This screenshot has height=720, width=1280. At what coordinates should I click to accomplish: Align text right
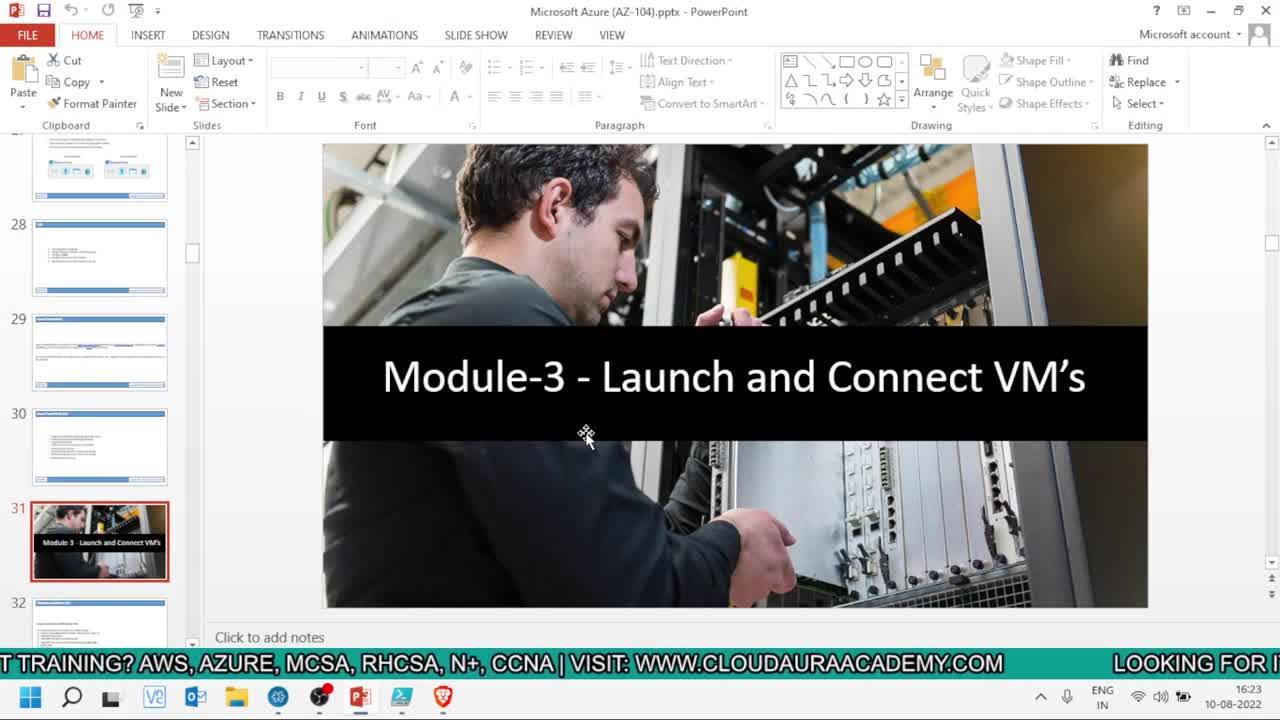(536, 96)
